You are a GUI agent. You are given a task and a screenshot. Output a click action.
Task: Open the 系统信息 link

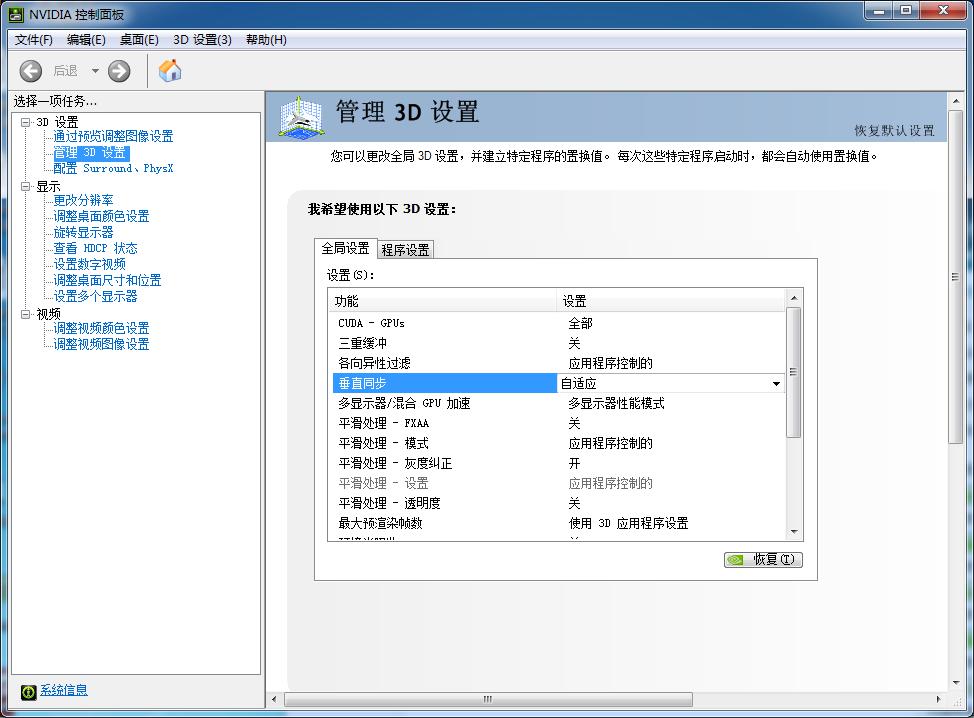tap(64, 690)
